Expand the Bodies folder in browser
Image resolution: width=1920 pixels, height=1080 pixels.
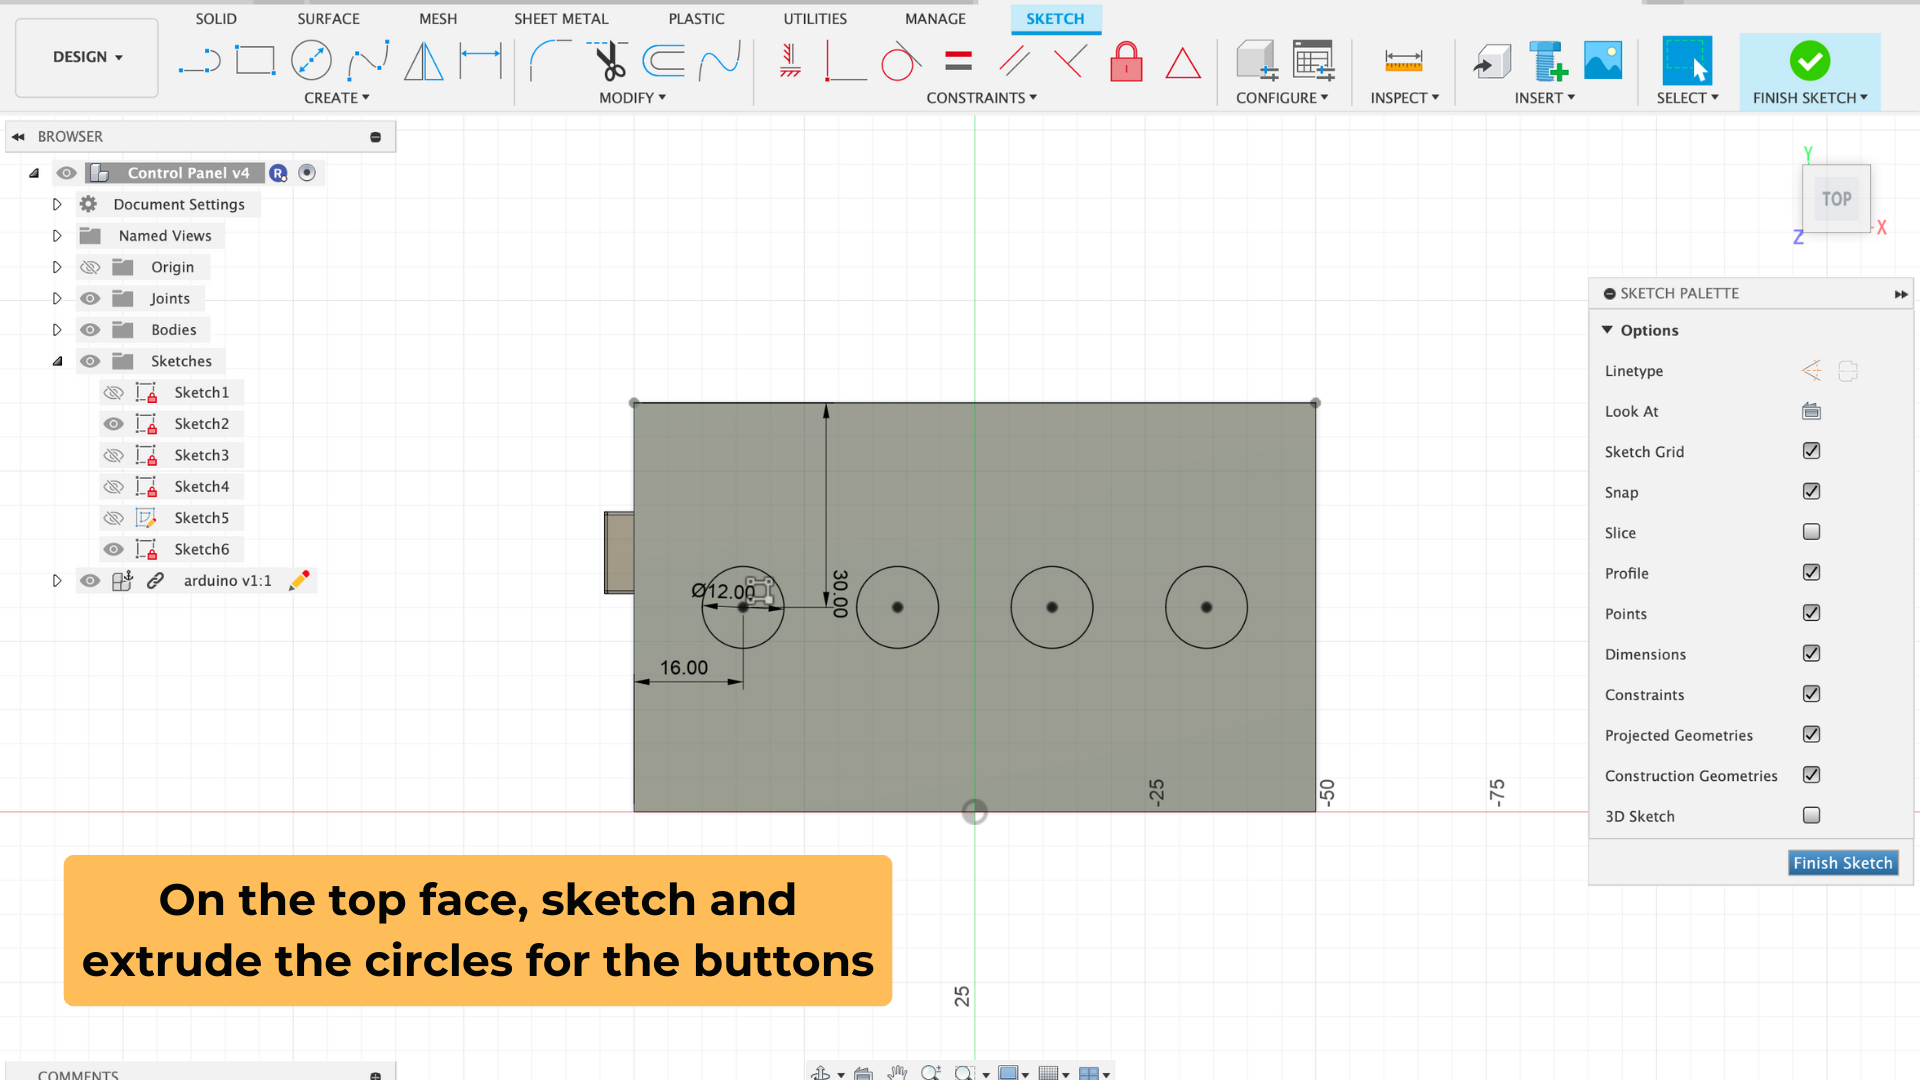click(55, 328)
